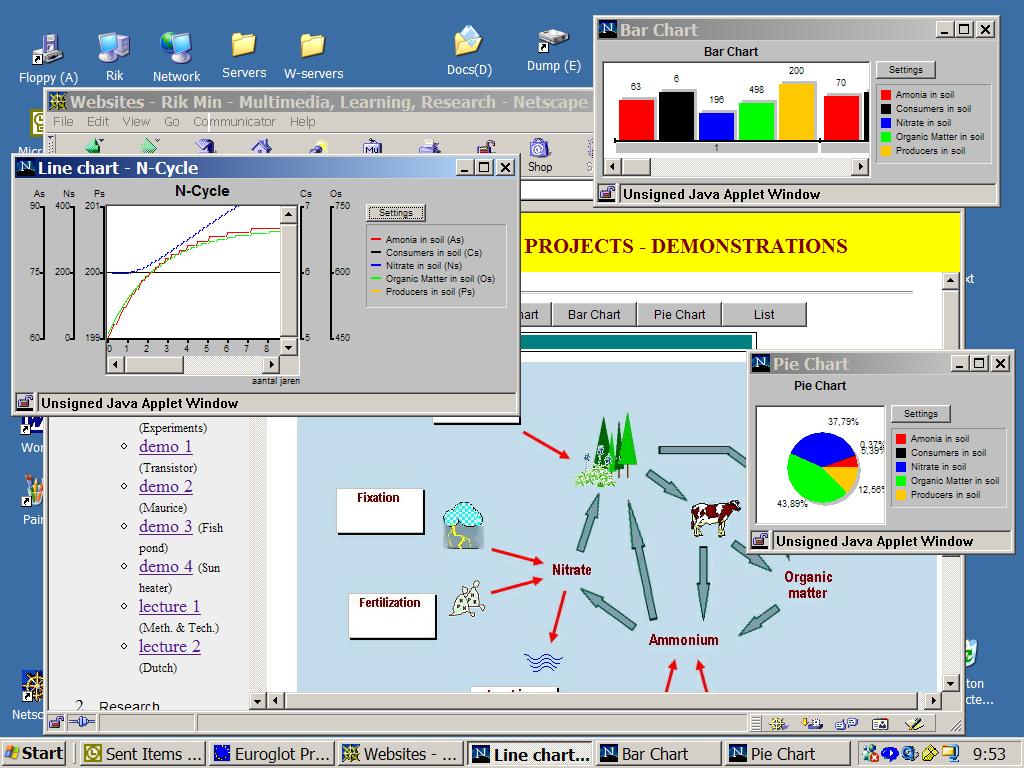Open the lecture 1 link
Viewport: 1024px width, 768px height.
pyautogui.click(x=169, y=606)
